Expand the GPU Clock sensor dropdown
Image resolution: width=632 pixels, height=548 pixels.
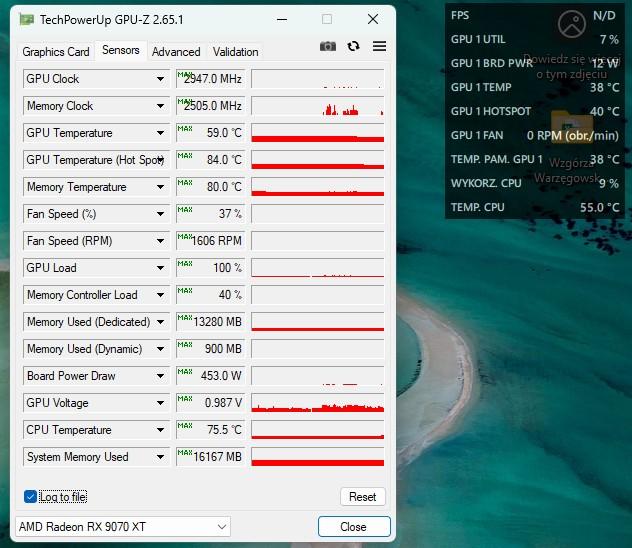point(160,79)
